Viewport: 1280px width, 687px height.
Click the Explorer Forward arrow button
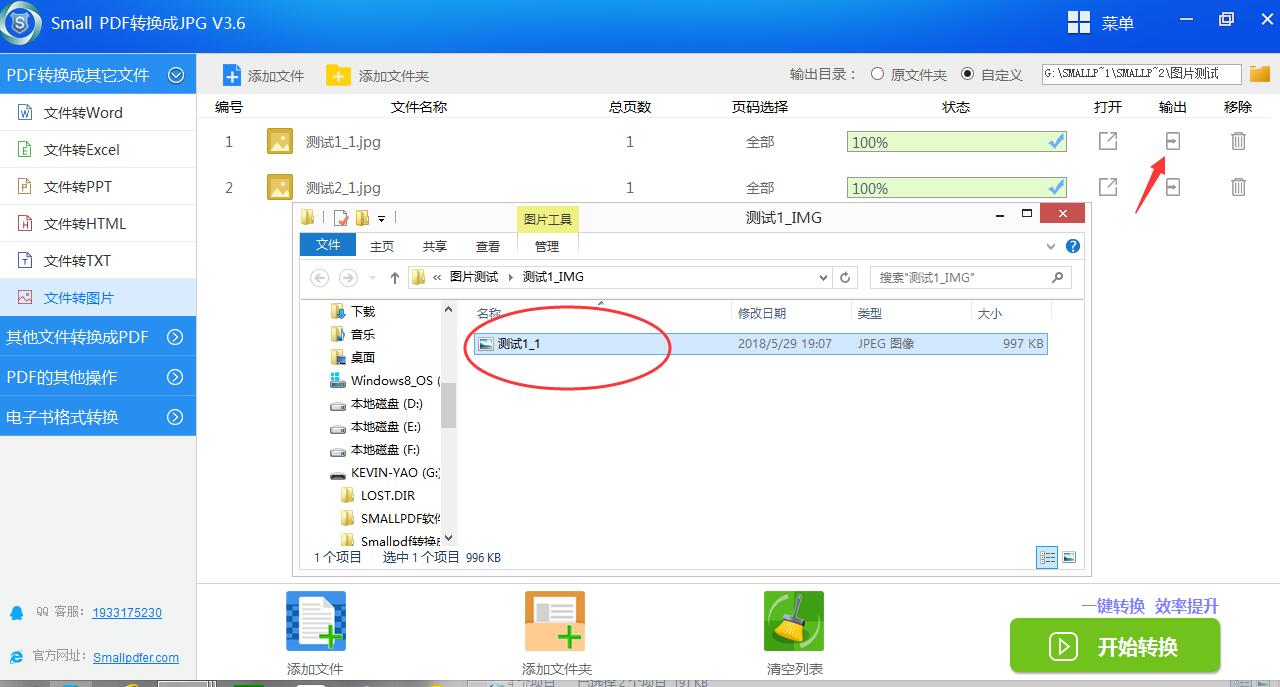348,278
